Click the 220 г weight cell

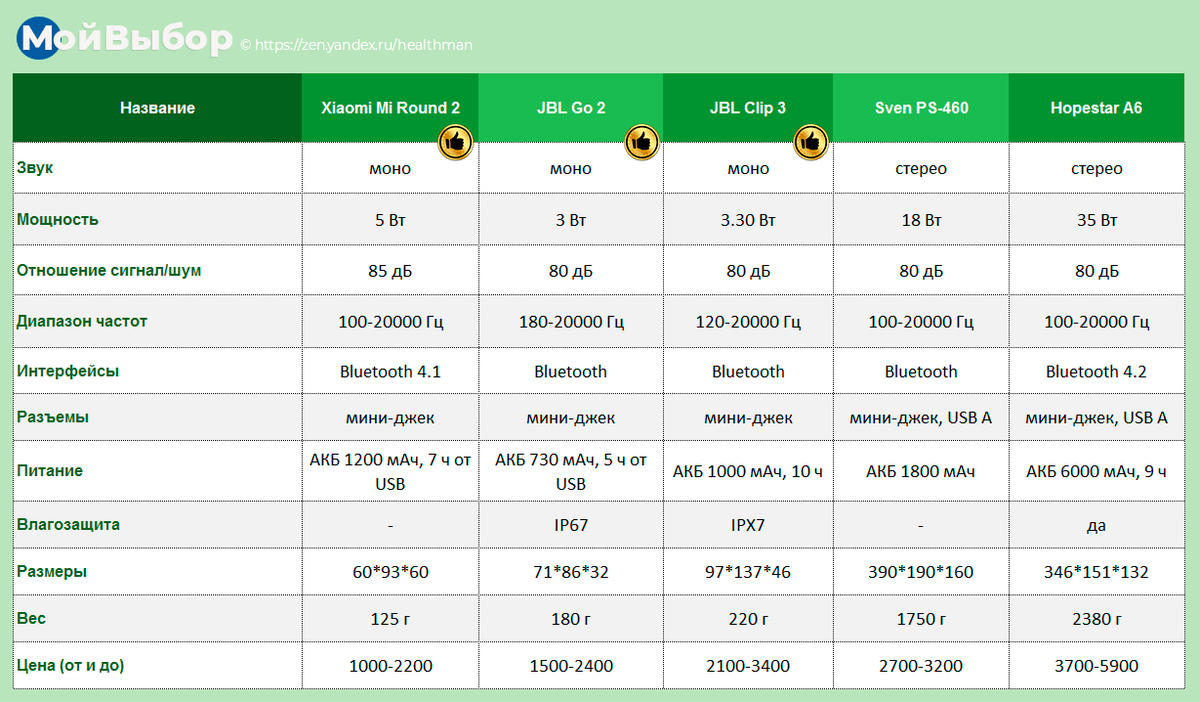(x=748, y=619)
